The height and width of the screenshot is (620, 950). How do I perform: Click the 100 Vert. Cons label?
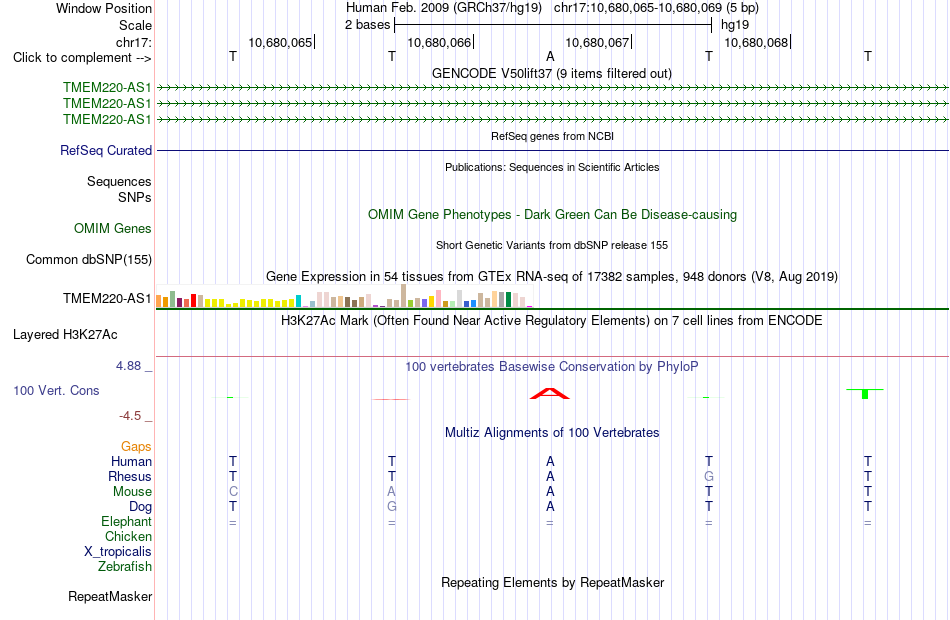coord(56,390)
